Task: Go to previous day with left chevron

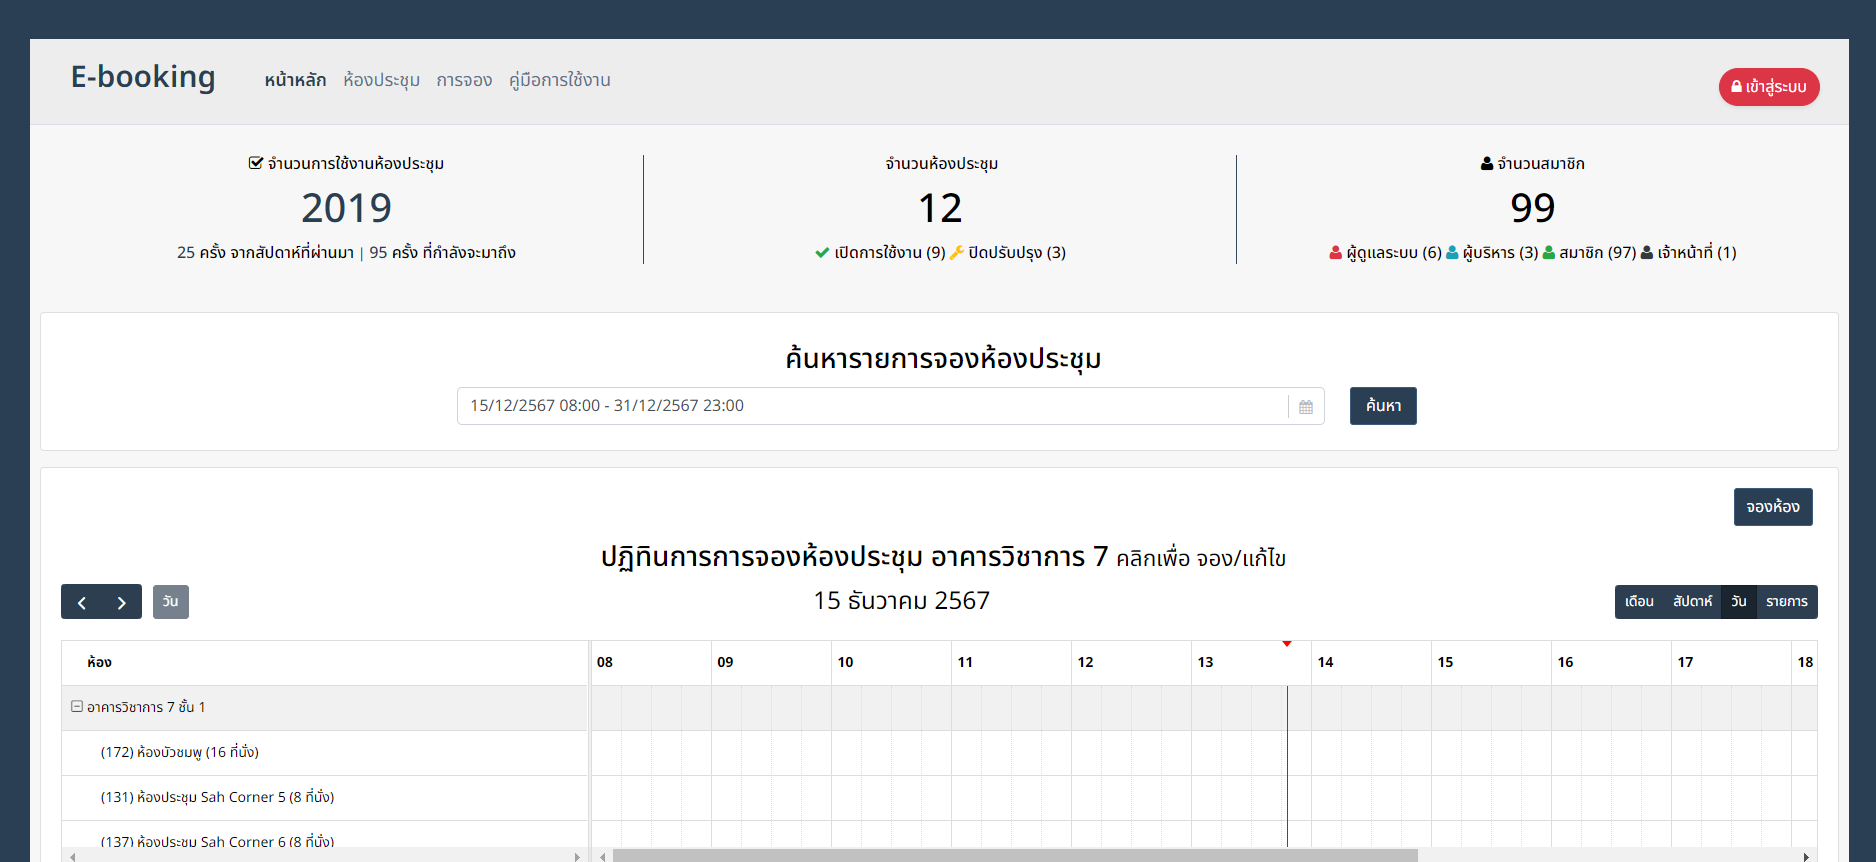Action: [x=82, y=602]
